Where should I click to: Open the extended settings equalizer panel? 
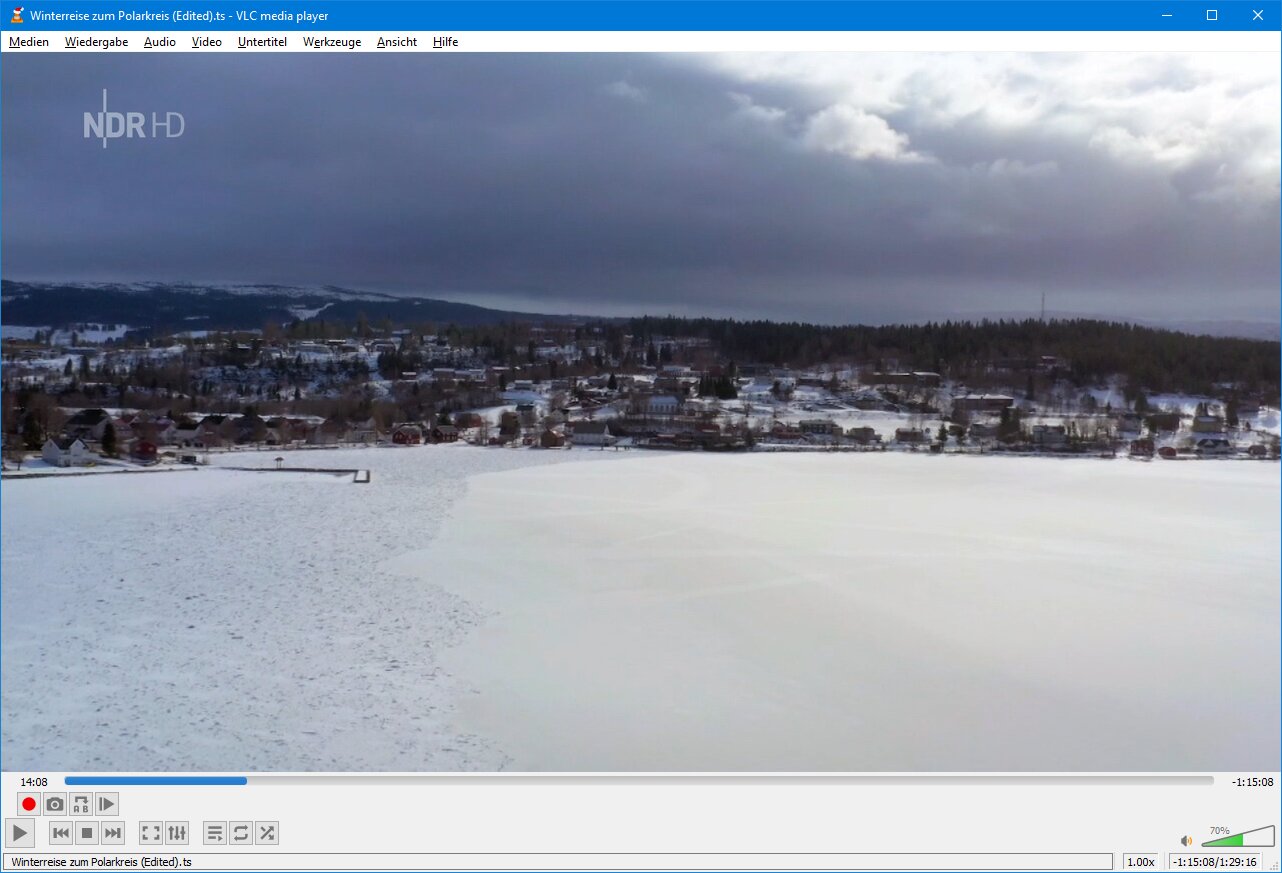point(177,833)
